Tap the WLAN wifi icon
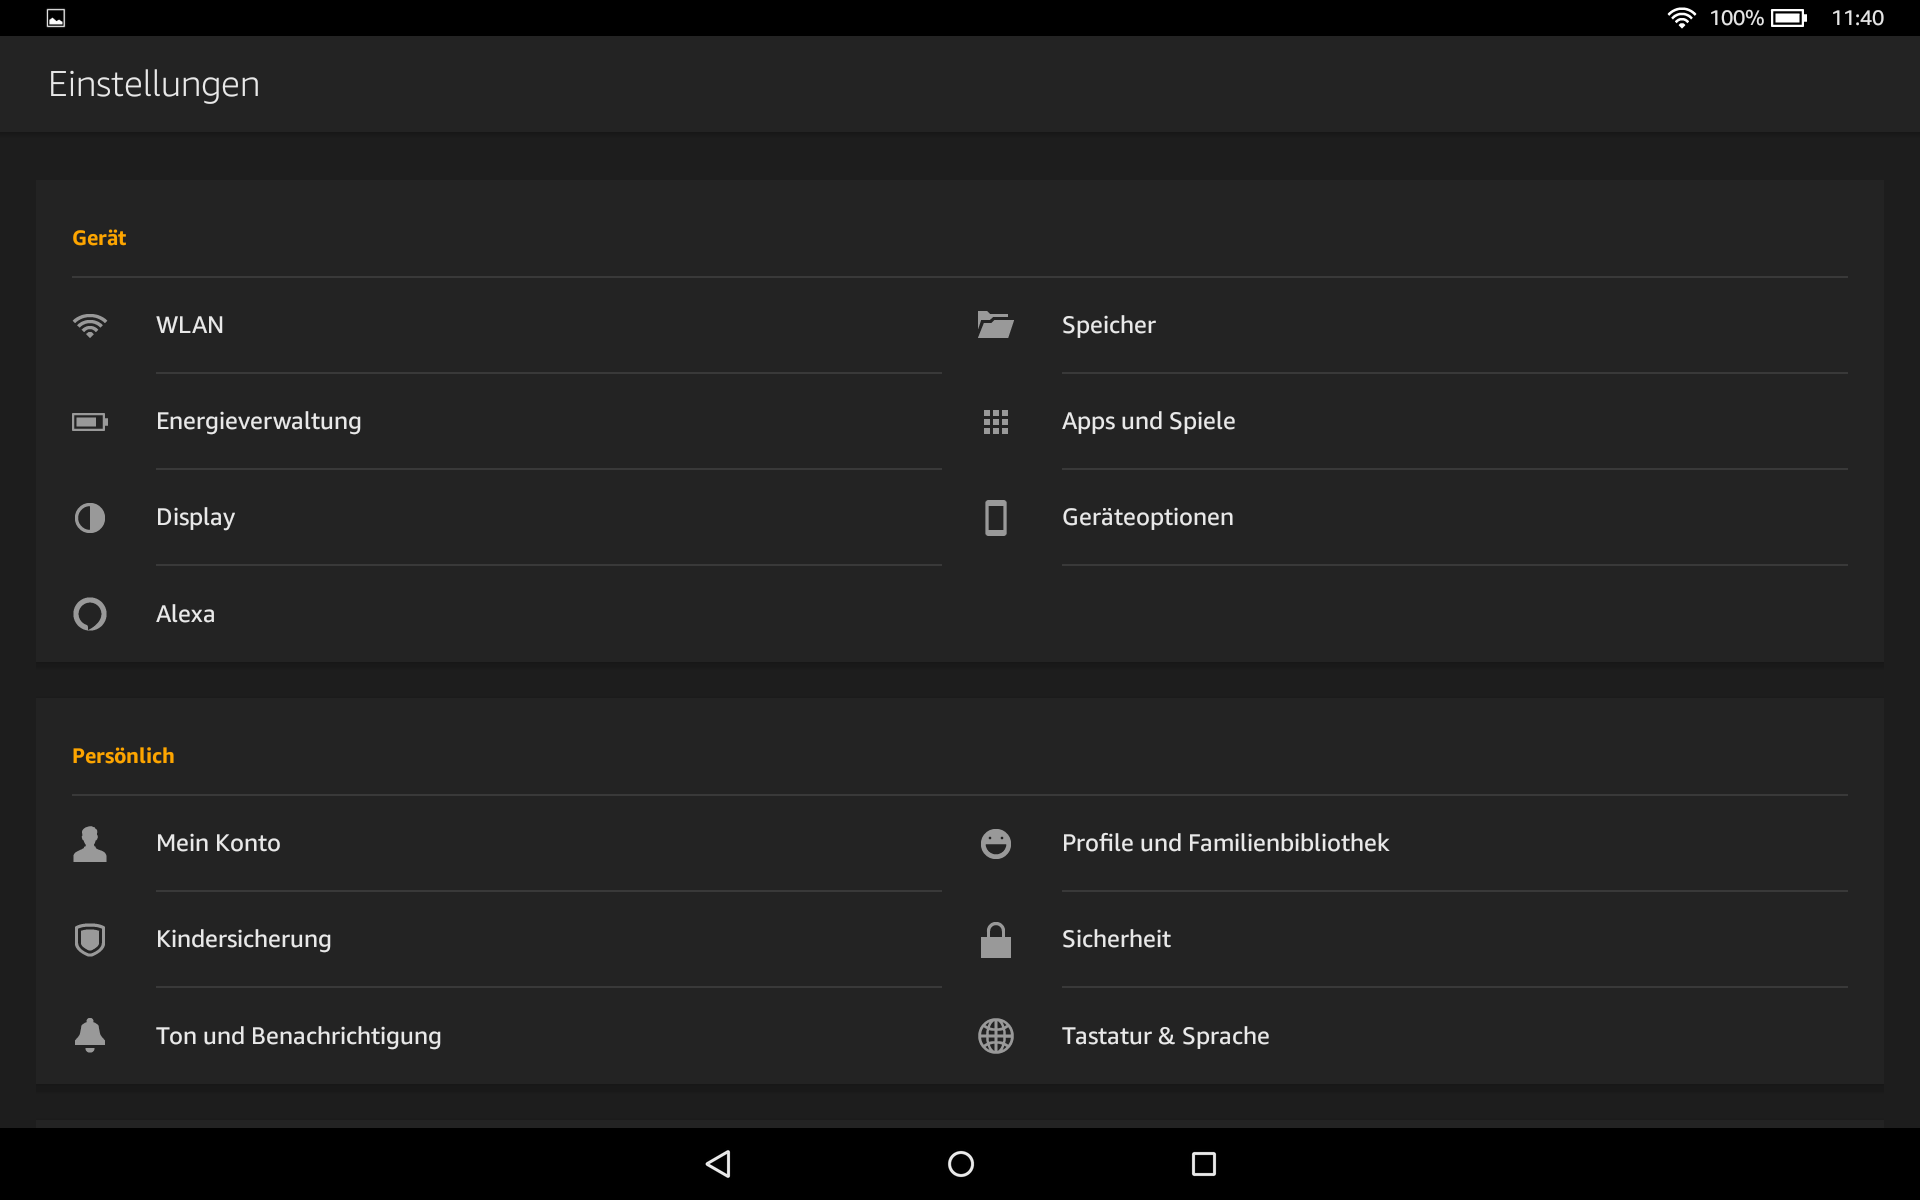The height and width of the screenshot is (1200, 1920). (x=90, y=325)
